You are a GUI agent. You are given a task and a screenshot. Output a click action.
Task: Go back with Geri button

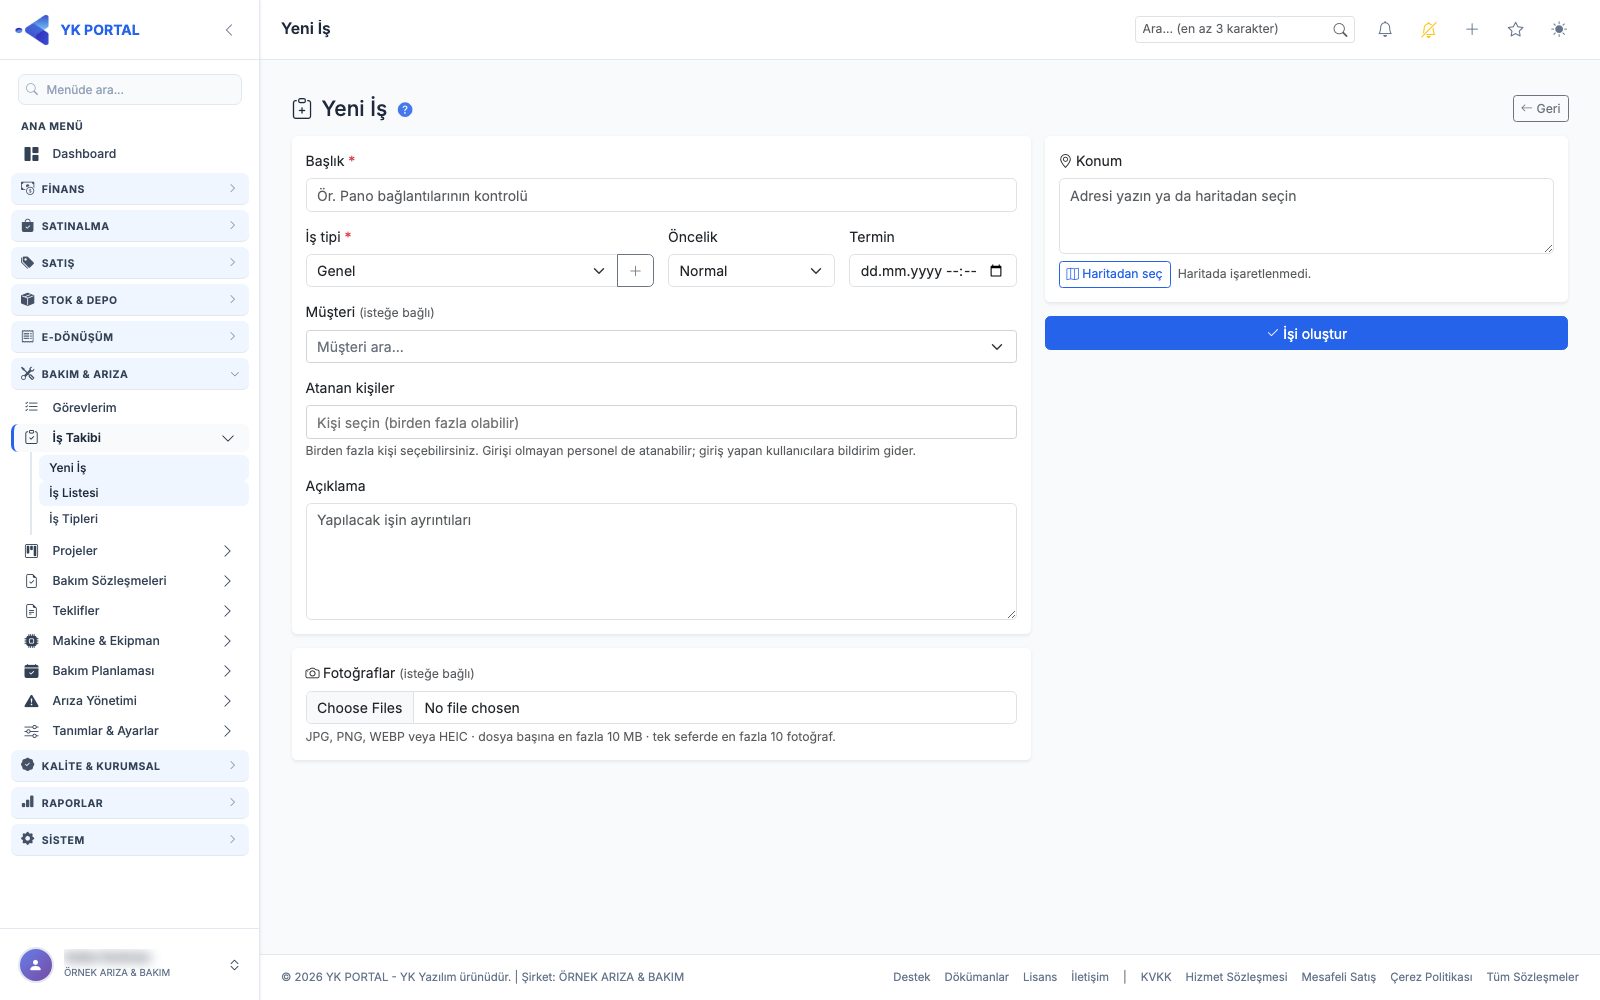pyautogui.click(x=1540, y=108)
